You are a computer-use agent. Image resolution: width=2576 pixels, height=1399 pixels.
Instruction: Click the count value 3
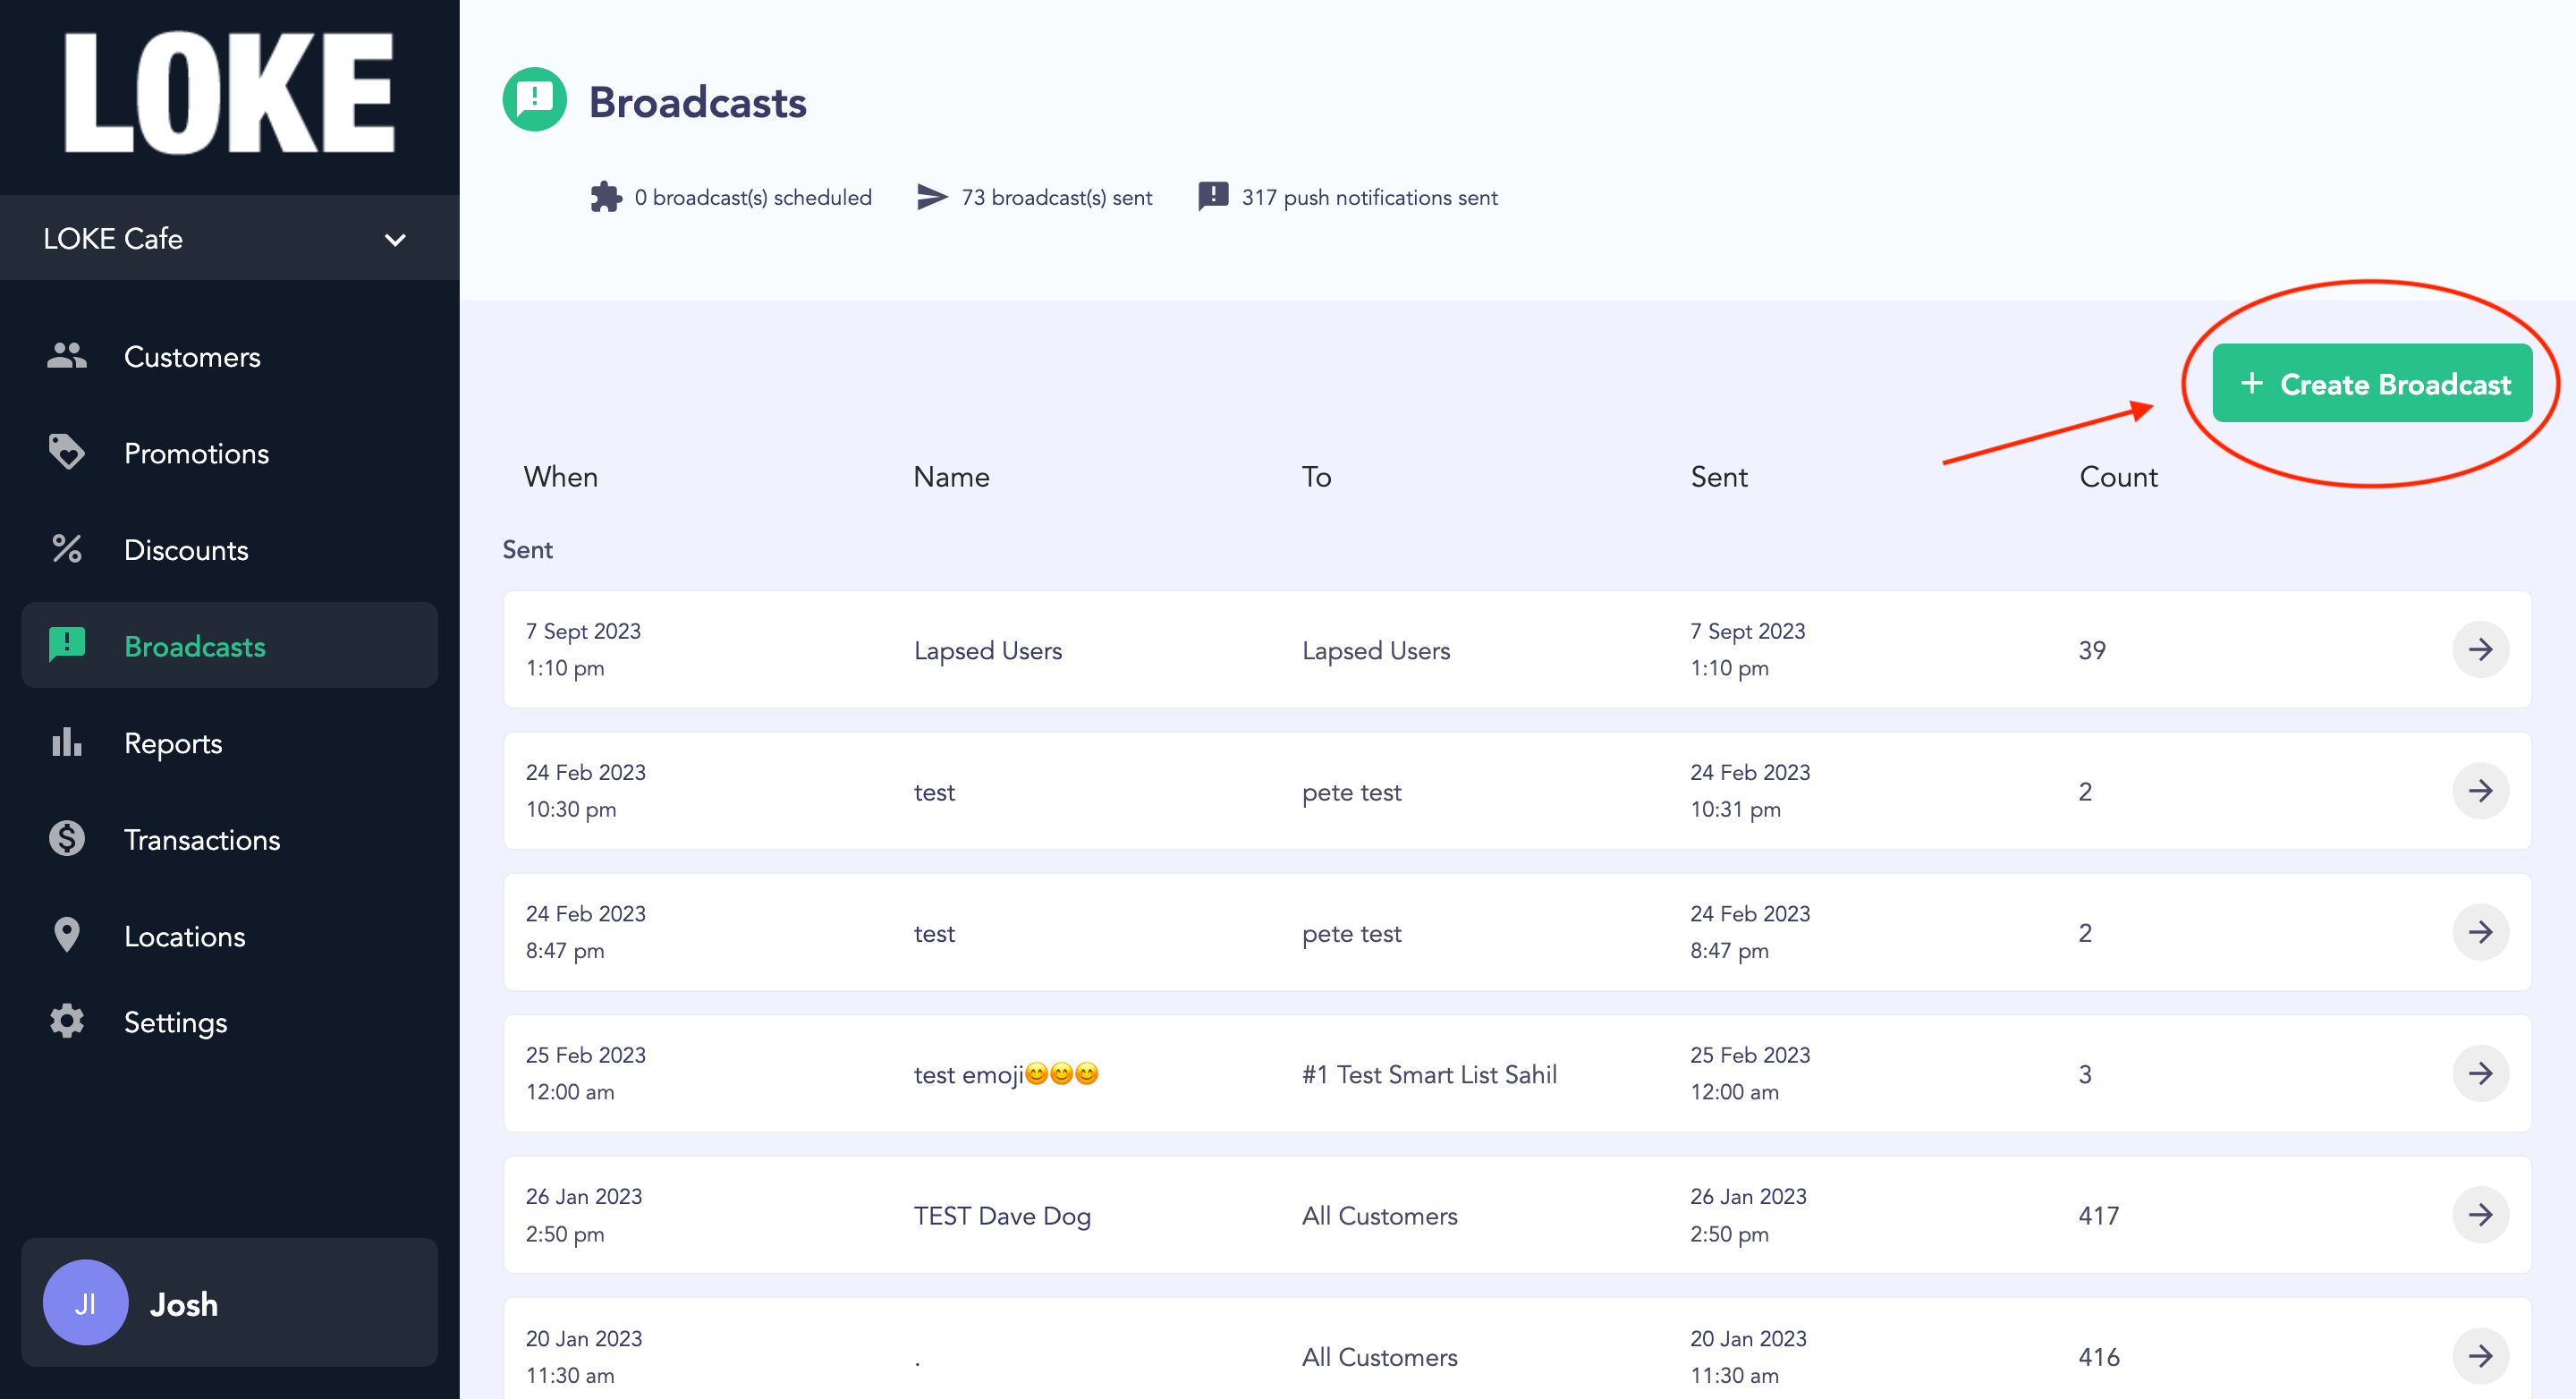(x=2085, y=1074)
